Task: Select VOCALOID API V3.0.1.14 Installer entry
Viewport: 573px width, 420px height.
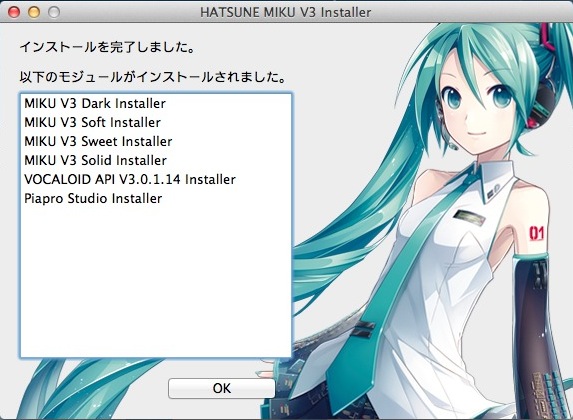Action: coord(130,179)
